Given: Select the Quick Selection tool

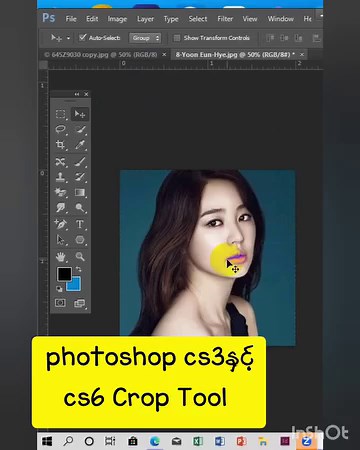Looking at the screenshot, I should (80, 129).
